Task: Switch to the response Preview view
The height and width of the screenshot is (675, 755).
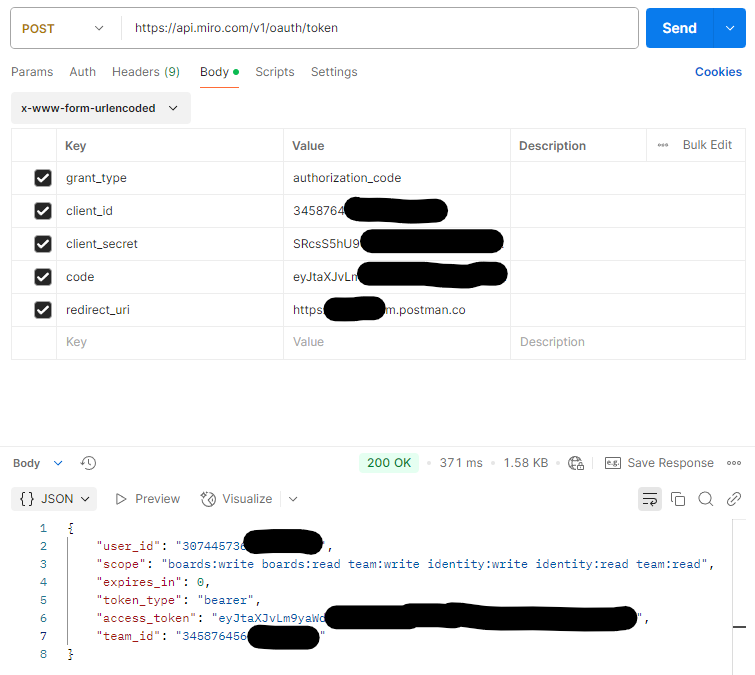Action: (x=148, y=499)
